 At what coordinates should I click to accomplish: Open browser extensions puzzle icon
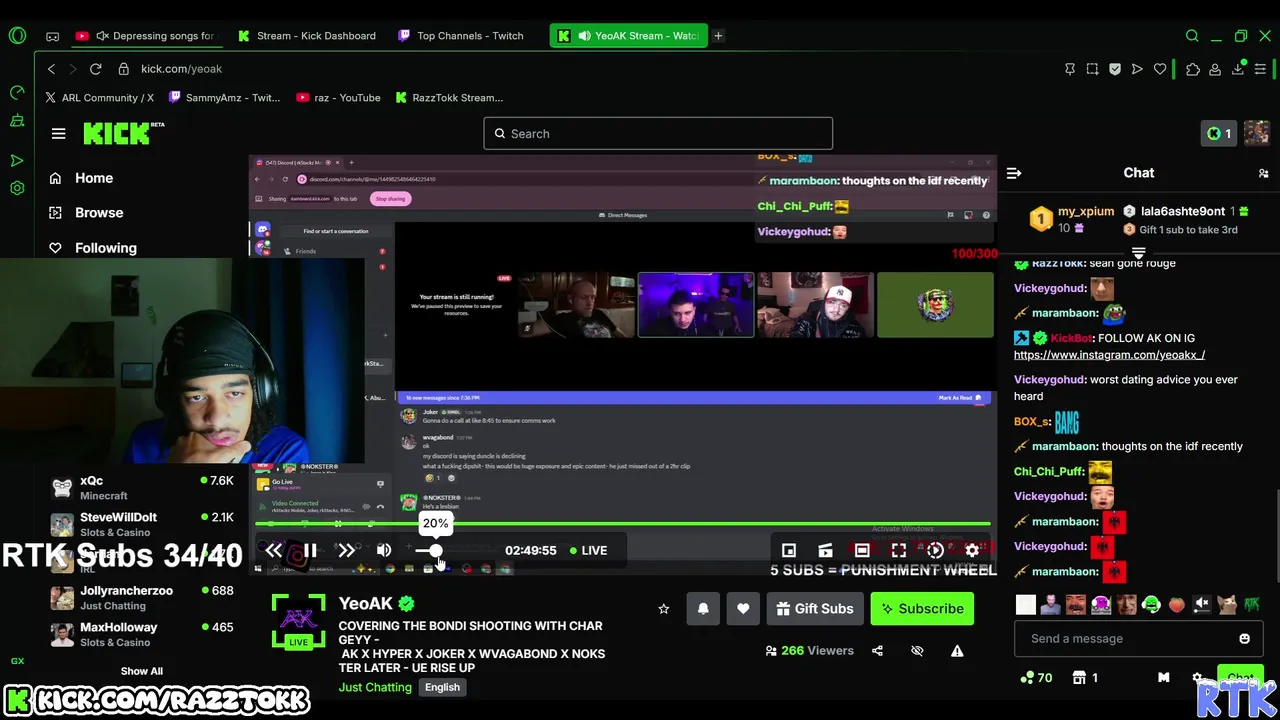pos(1192,69)
